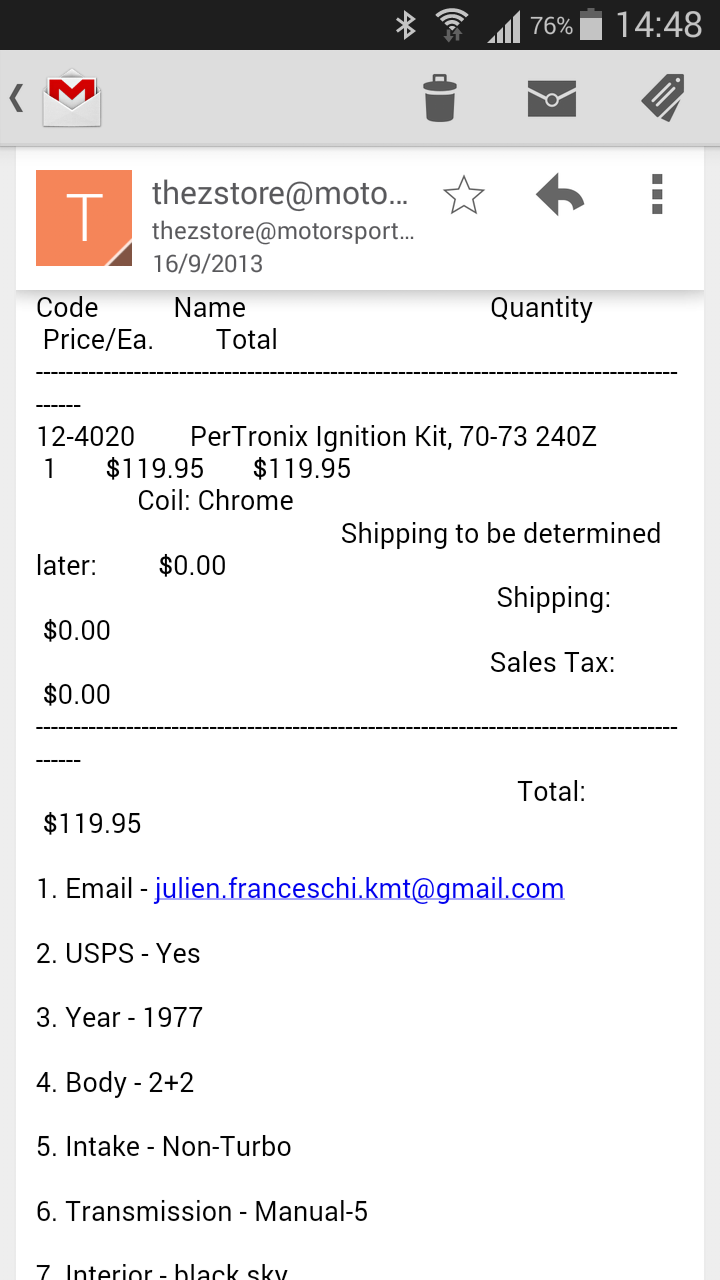Viewport: 720px width, 1280px height.
Task: Open the three-dot message overflow menu
Action: (x=656, y=195)
